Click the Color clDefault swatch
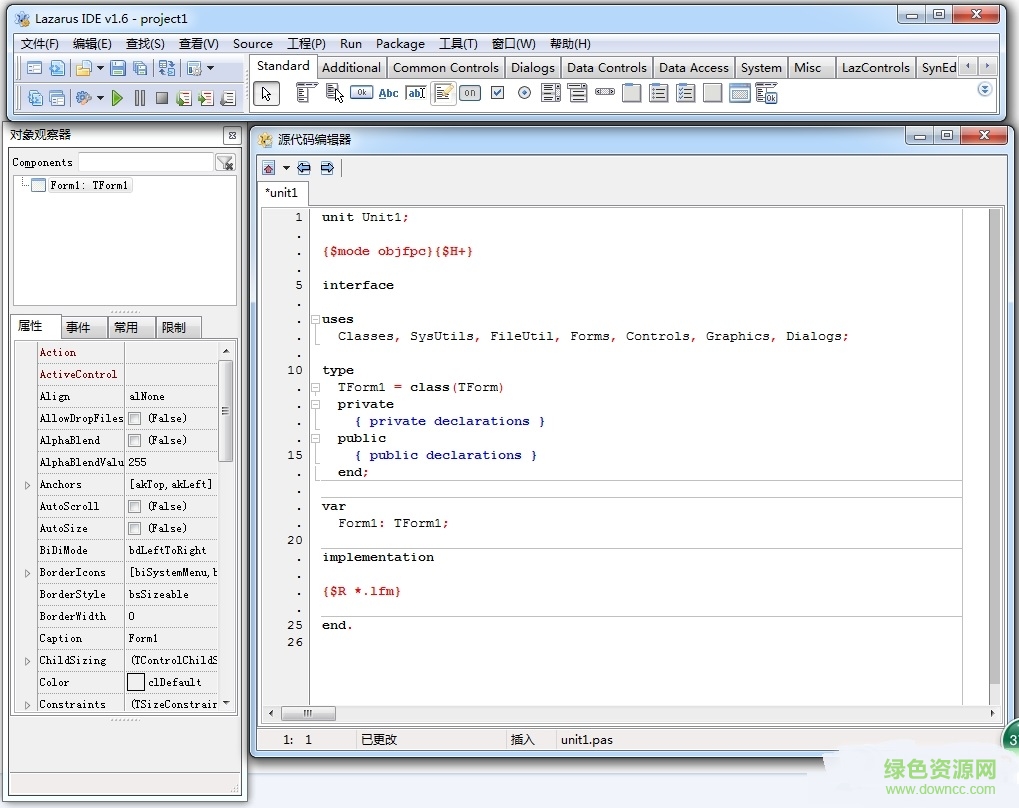The width and height of the screenshot is (1019, 808). 136,682
